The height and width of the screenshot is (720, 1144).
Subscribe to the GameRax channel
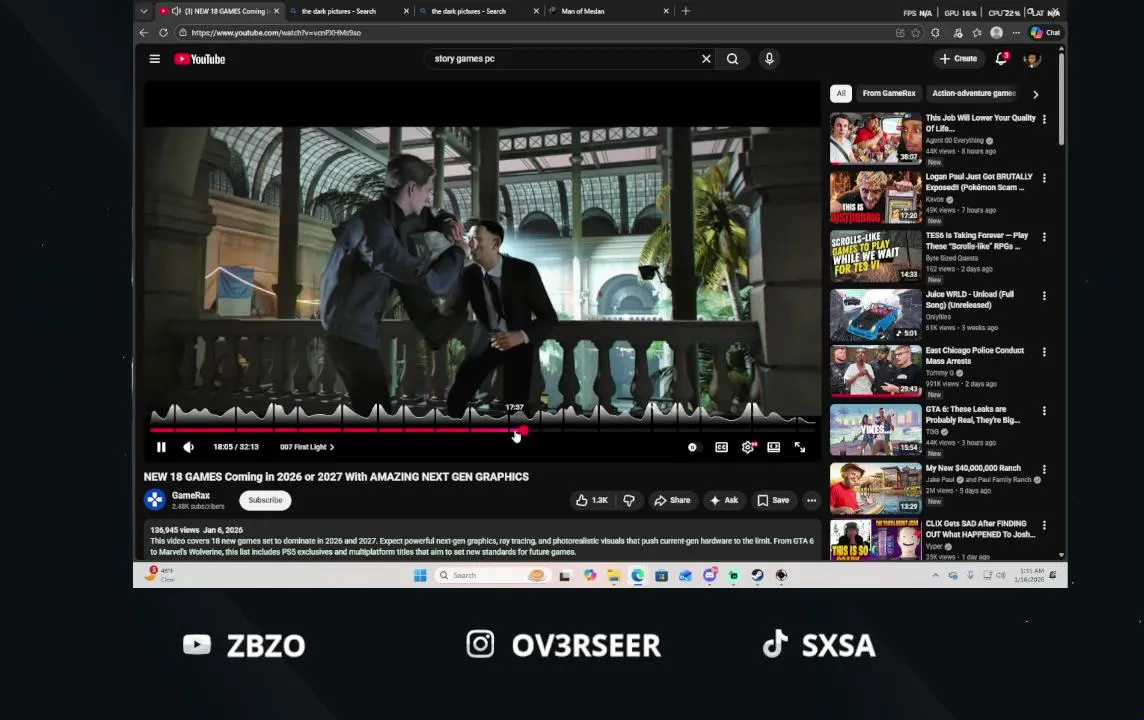point(265,500)
